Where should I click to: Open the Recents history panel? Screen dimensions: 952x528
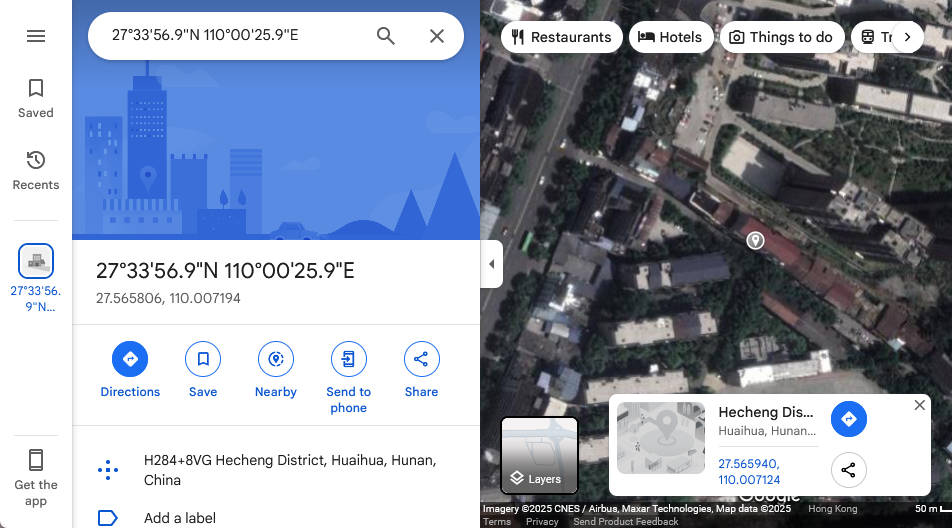point(36,170)
